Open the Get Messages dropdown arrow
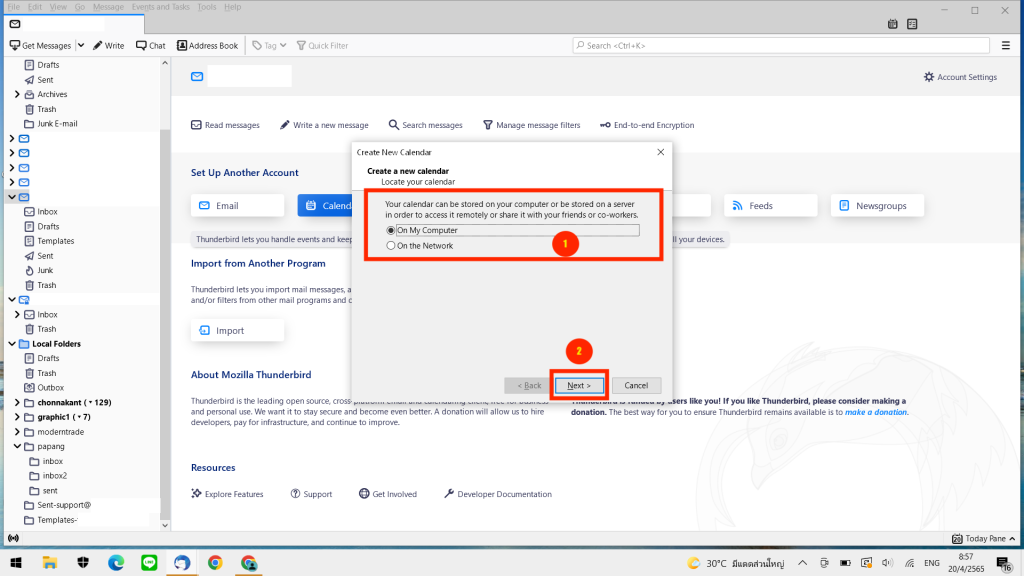The height and width of the screenshot is (576, 1024). 81,45
